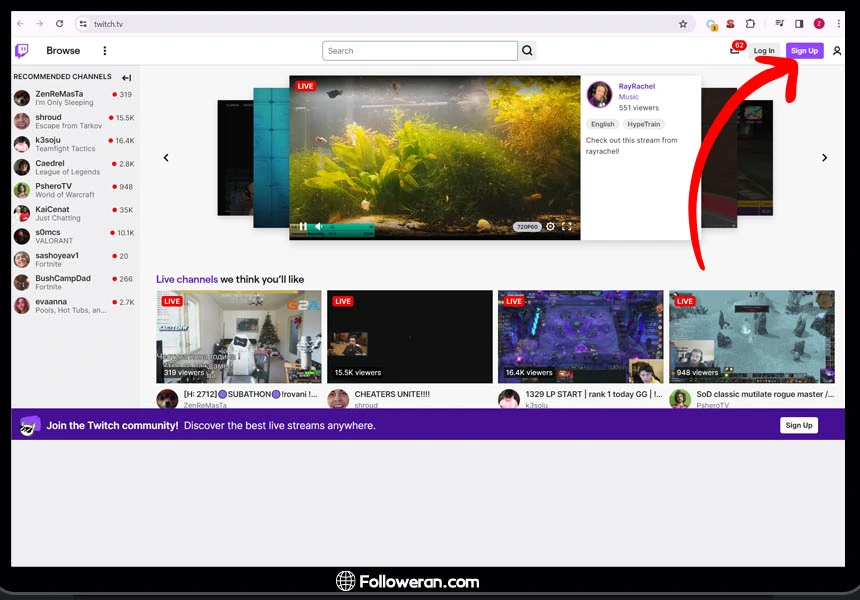Click the Log In button
The height and width of the screenshot is (600, 860).
(x=764, y=51)
